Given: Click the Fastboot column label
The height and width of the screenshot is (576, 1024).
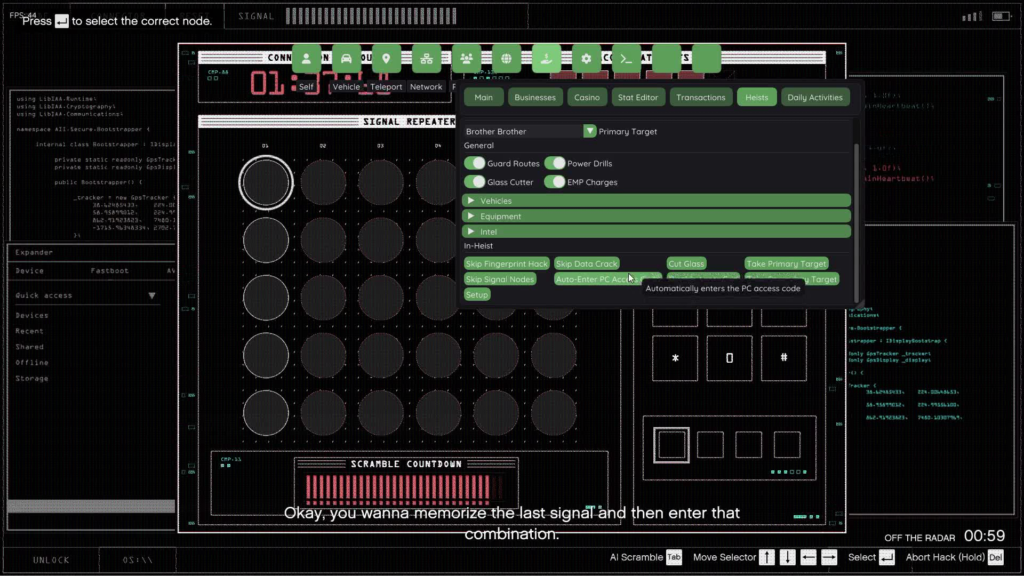Looking at the screenshot, I should coord(110,270).
